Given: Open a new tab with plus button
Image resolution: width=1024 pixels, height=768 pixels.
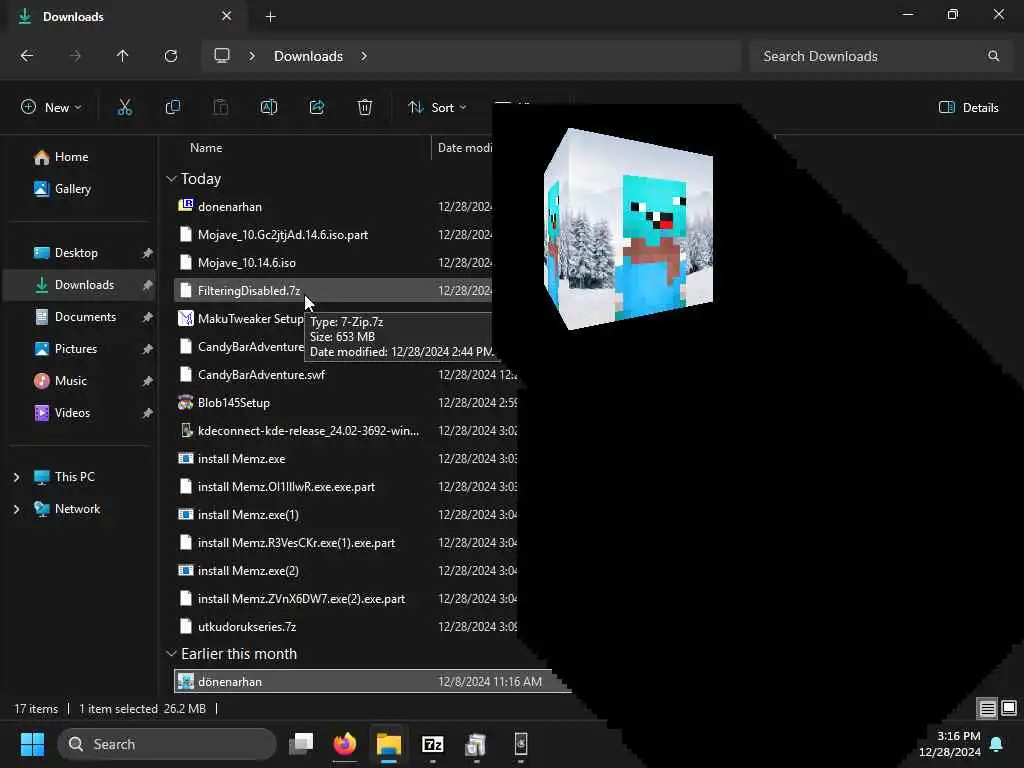Looking at the screenshot, I should 270,17.
